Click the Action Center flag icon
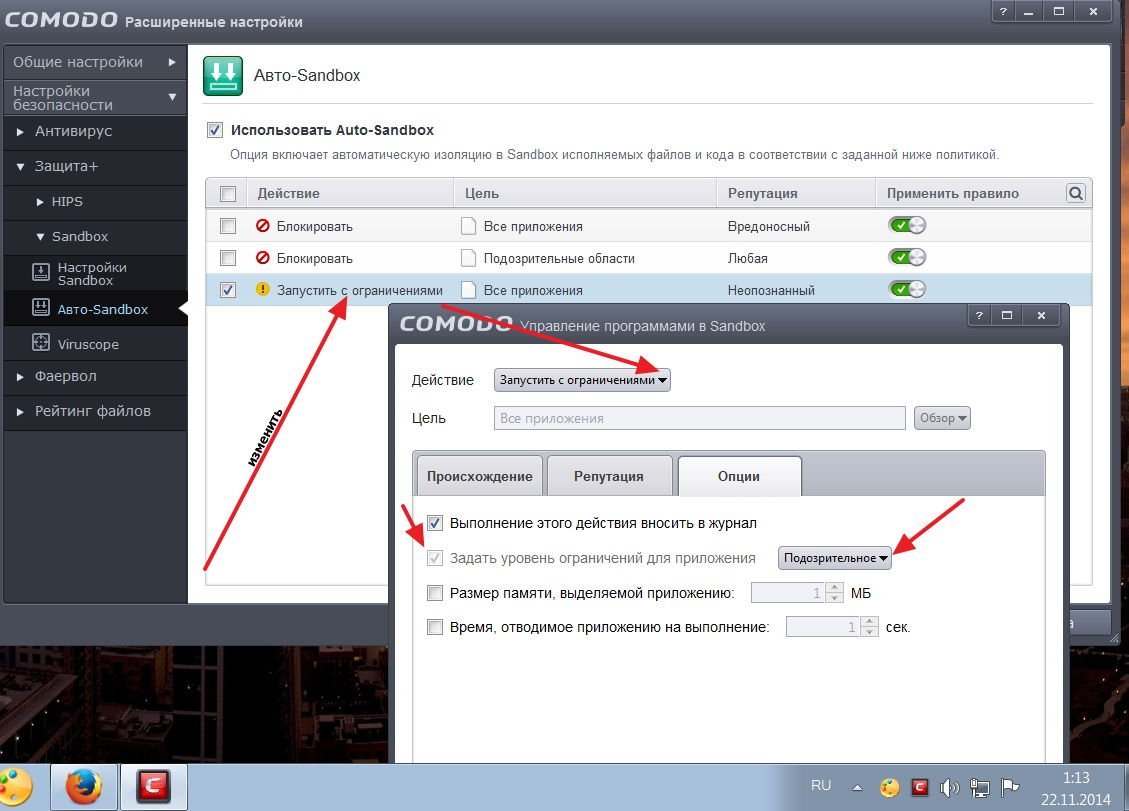 coord(1010,787)
